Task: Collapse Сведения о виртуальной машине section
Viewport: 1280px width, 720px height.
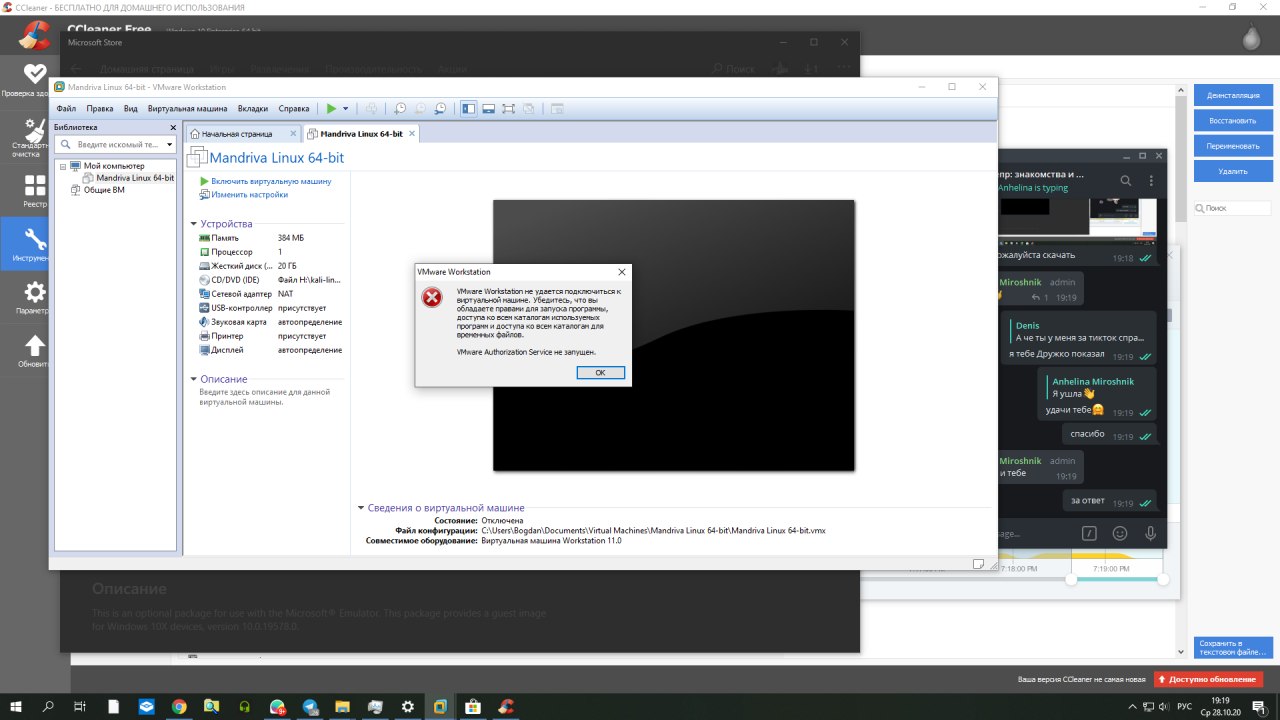Action: 361,508
